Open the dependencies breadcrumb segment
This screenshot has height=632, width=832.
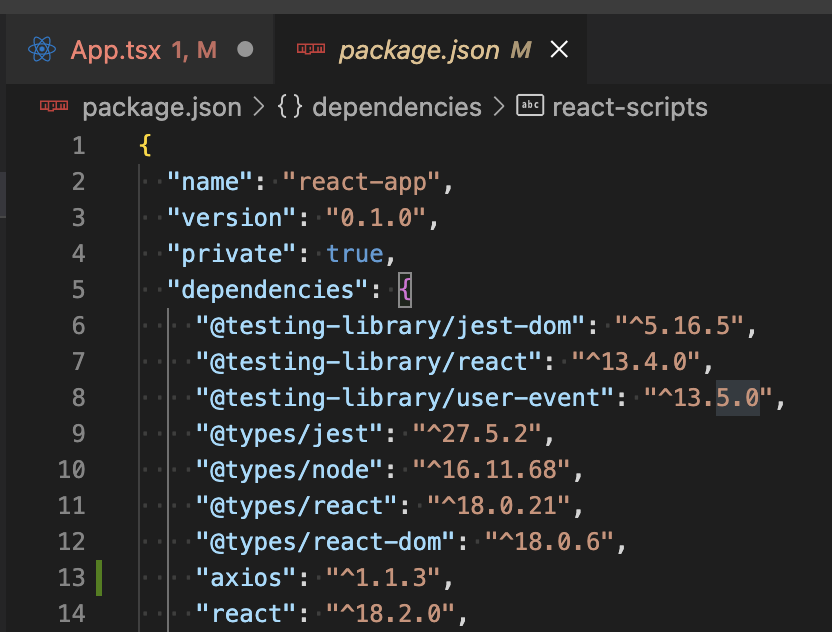coord(397,107)
